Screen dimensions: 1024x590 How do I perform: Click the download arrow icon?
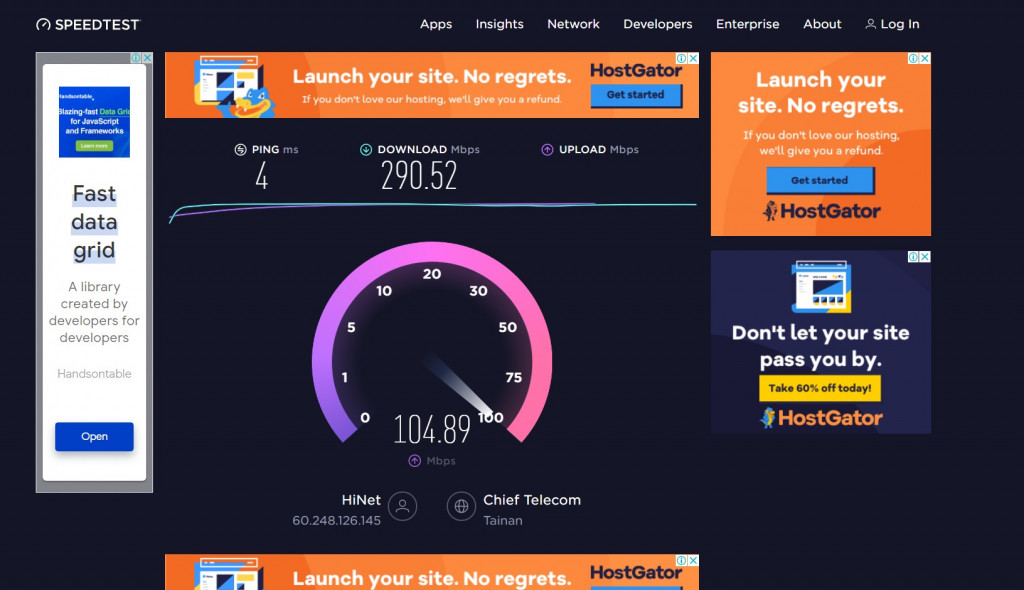point(366,150)
